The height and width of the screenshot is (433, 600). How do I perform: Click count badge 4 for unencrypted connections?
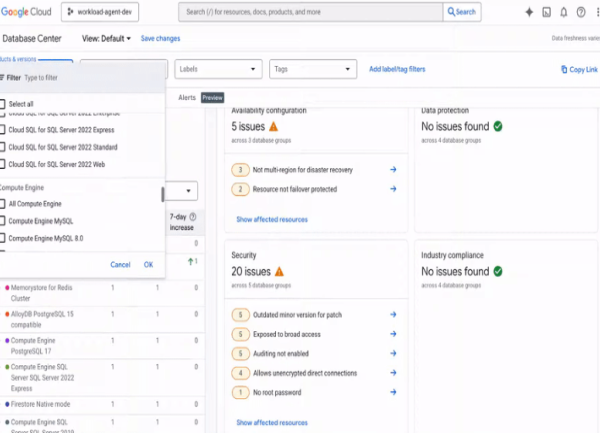(x=240, y=373)
